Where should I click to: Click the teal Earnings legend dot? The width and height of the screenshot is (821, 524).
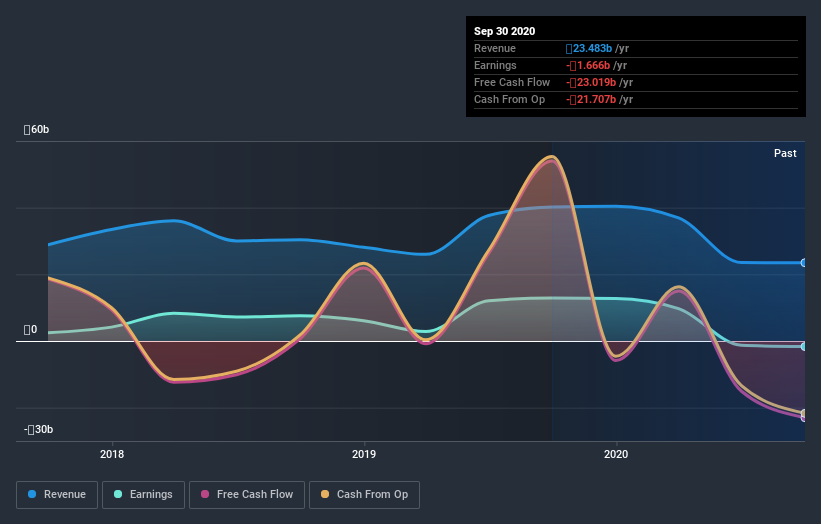(118, 494)
